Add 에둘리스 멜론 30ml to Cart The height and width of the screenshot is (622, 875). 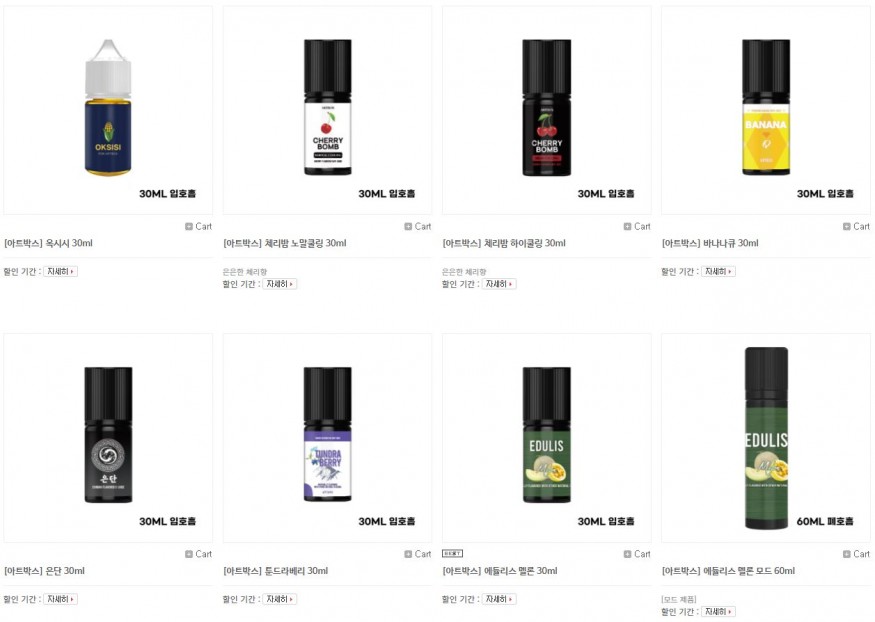[x=637, y=554]
